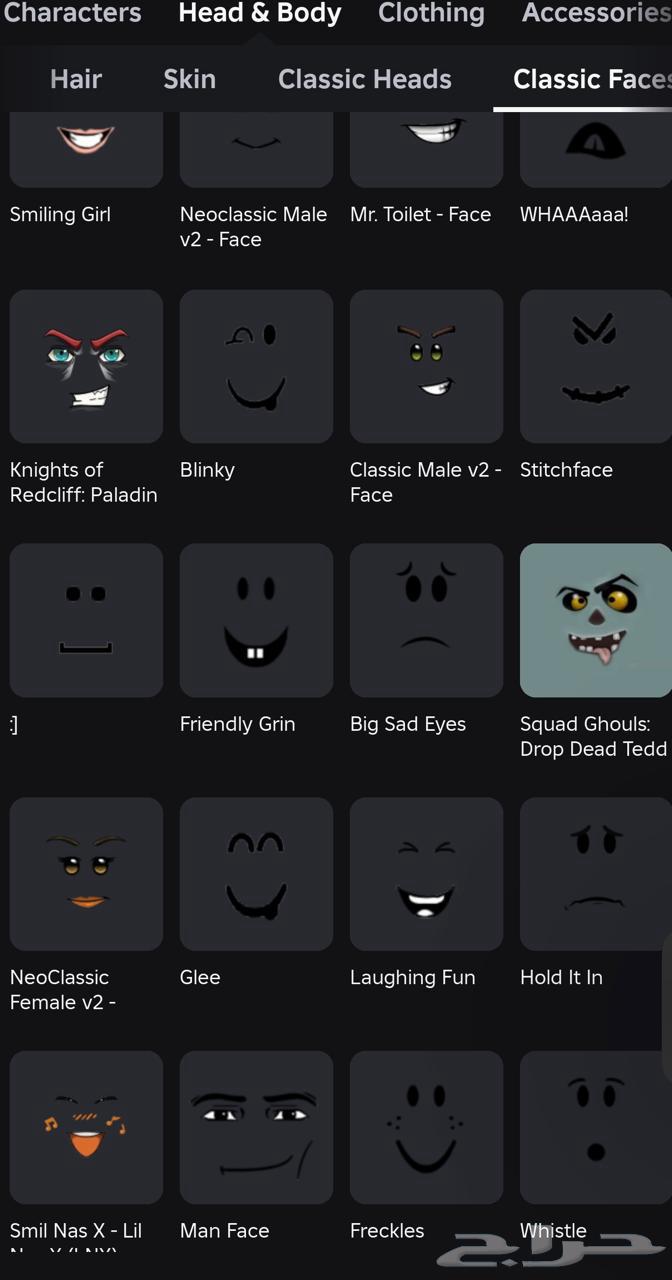Screen dimensions: 672x1280
Task: Pick the Stitchface face item
Action: 596,366
